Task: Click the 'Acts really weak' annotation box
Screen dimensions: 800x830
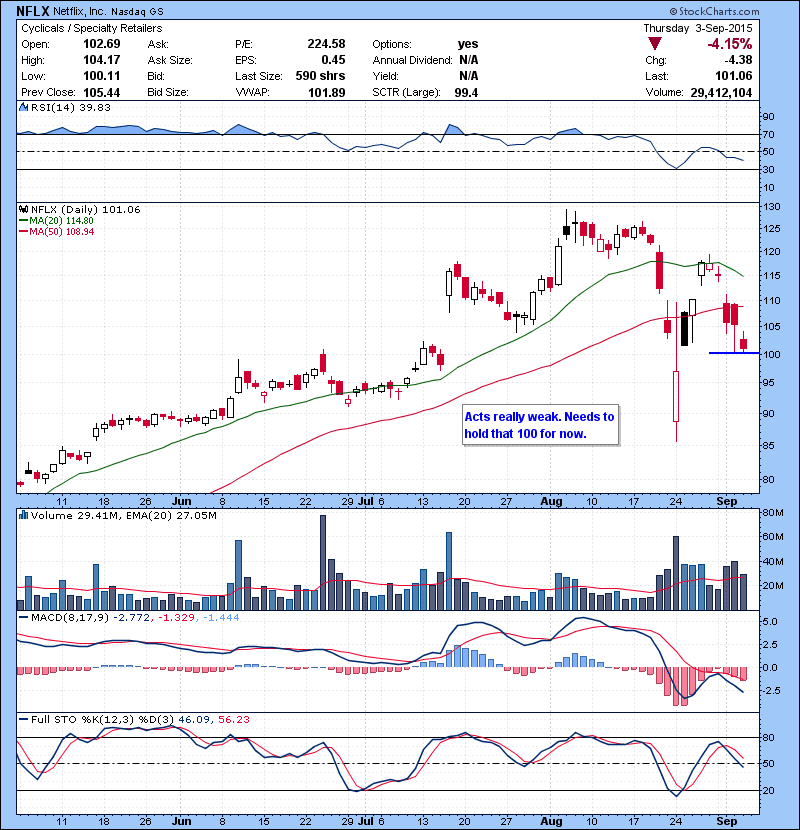Action: (x=541, y=425)
